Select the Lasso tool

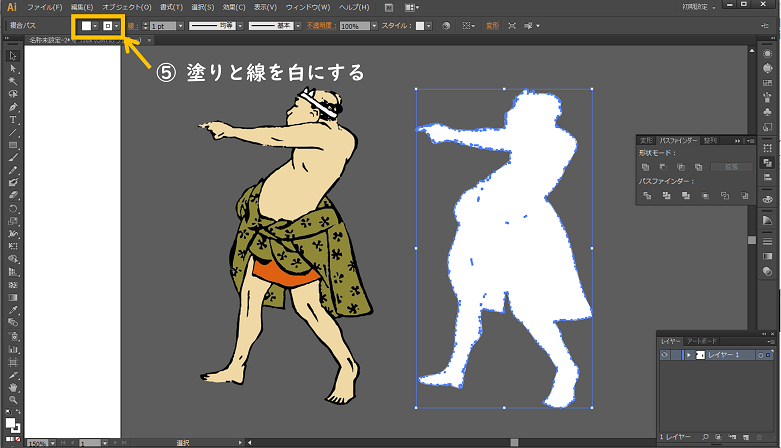click(x=13, y=94)
